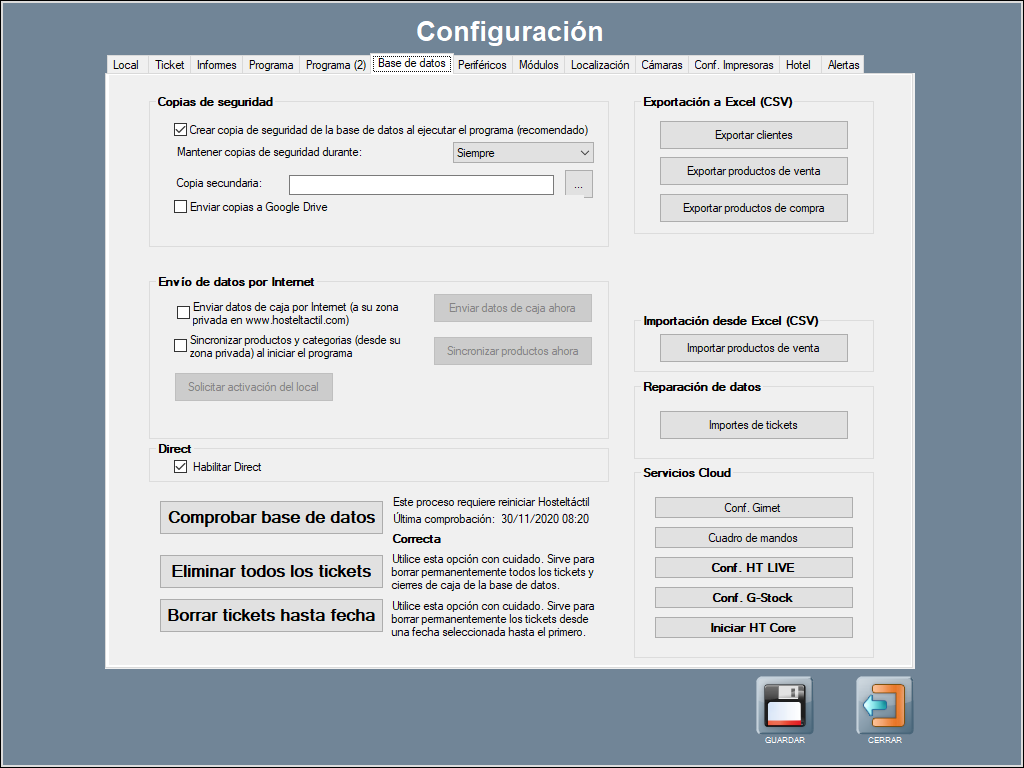Click the Iniciar HT Core button
This screenshot has height=768, width=1024.
[753, 628]
